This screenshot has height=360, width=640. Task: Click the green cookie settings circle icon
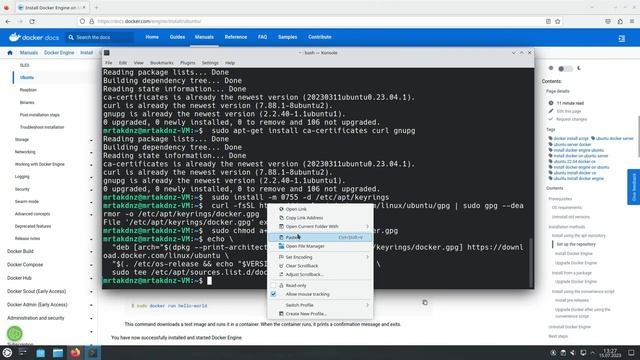pos(15,334)
